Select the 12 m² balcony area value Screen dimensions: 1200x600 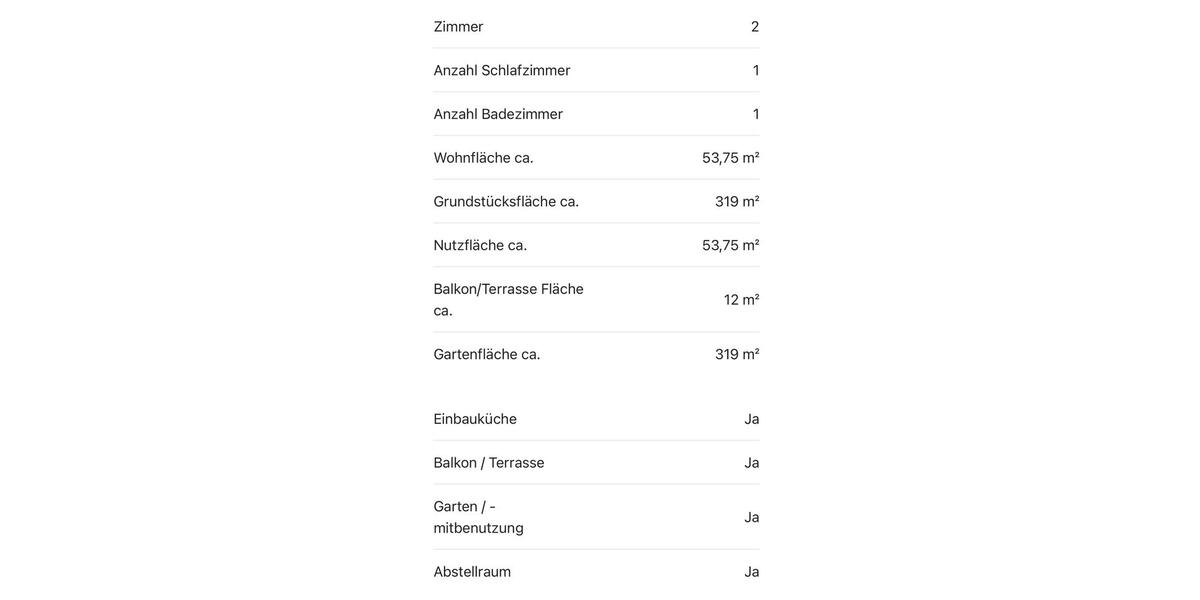click(741, 300)
